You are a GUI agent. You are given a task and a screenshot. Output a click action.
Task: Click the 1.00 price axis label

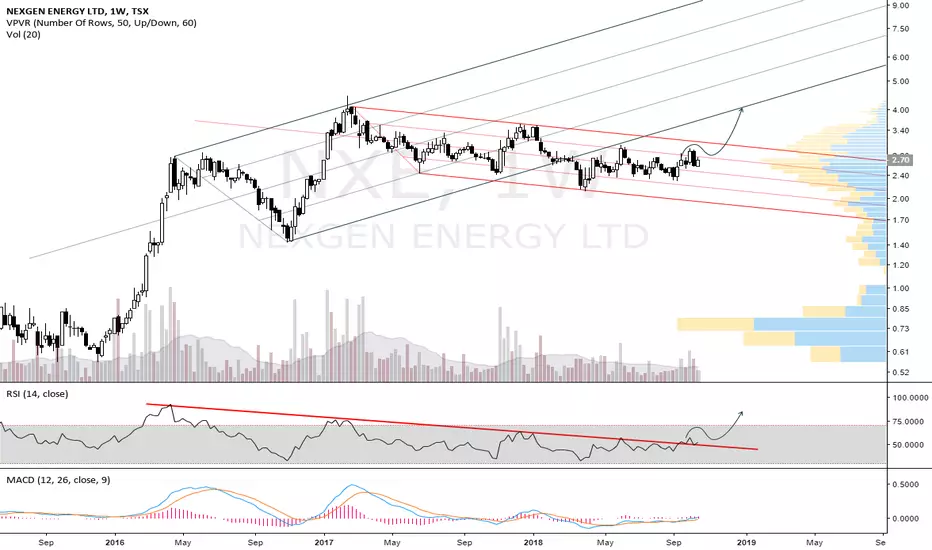click(x=900, y=288)
